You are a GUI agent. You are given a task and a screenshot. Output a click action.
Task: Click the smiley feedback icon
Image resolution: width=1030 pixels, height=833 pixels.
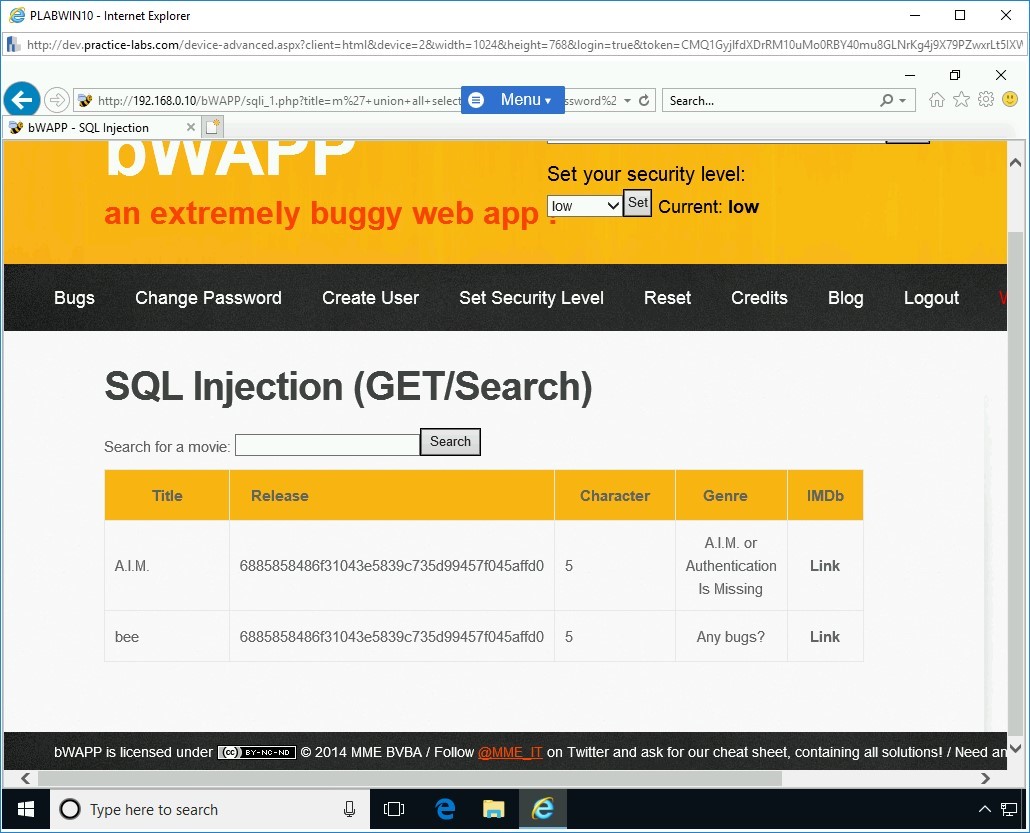1010,100
